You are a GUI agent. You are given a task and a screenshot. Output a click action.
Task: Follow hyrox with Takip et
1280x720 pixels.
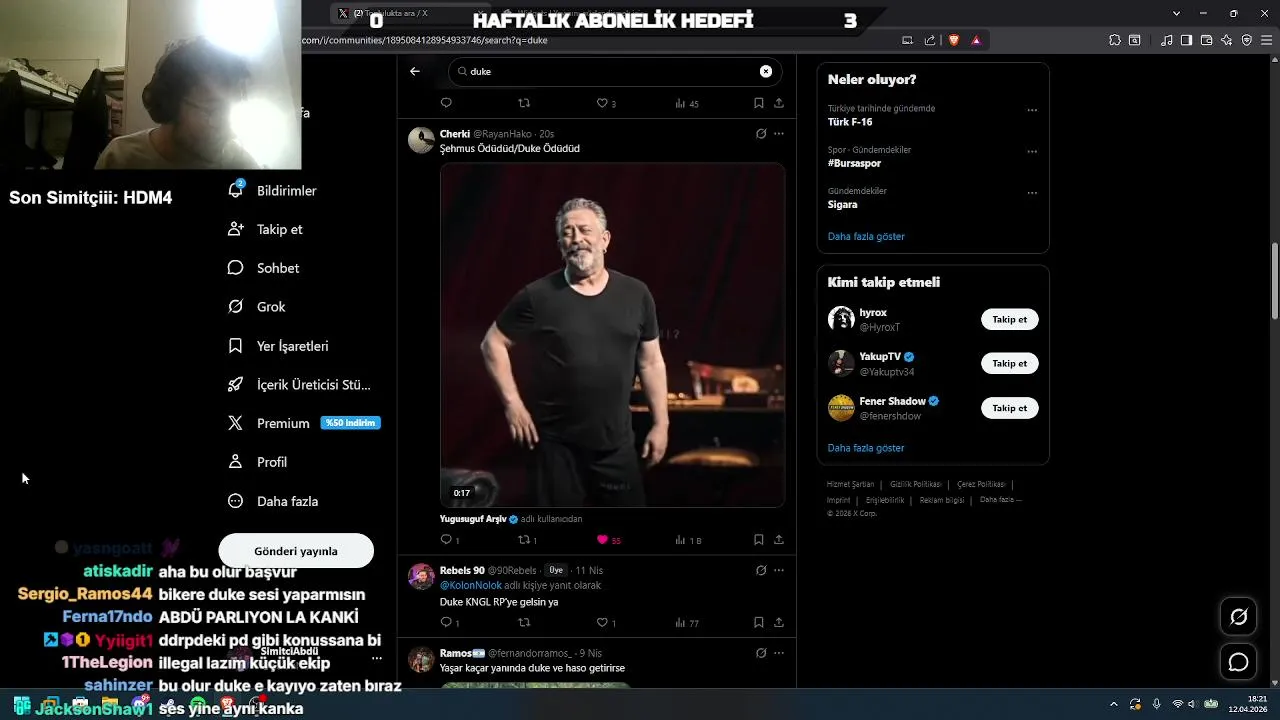tap(1009, 320)
